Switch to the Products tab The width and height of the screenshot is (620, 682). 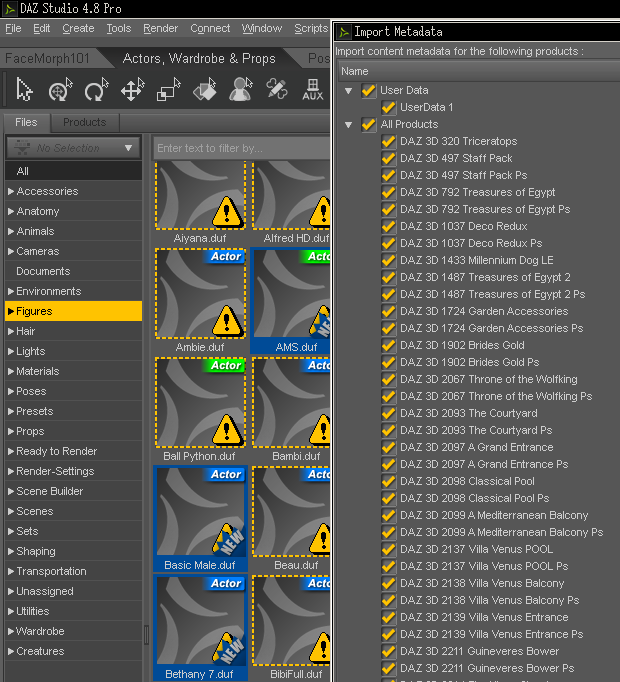click(84, 123)
